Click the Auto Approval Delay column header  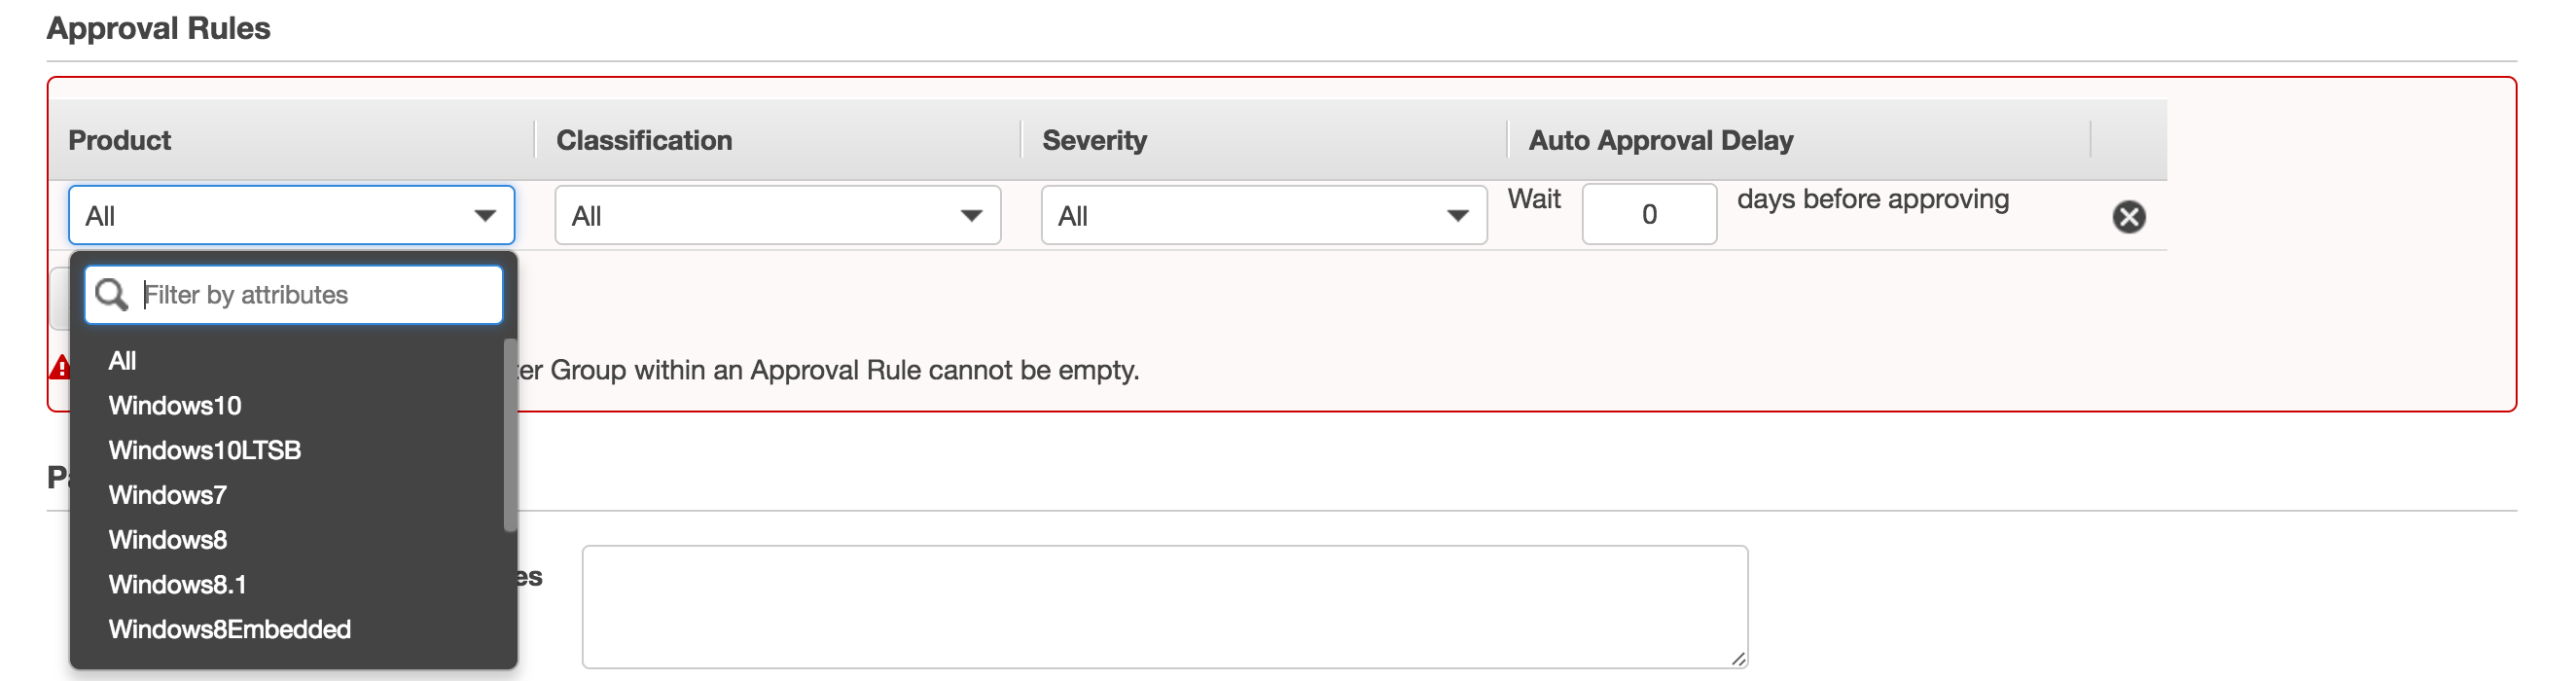coord(1660,140)
